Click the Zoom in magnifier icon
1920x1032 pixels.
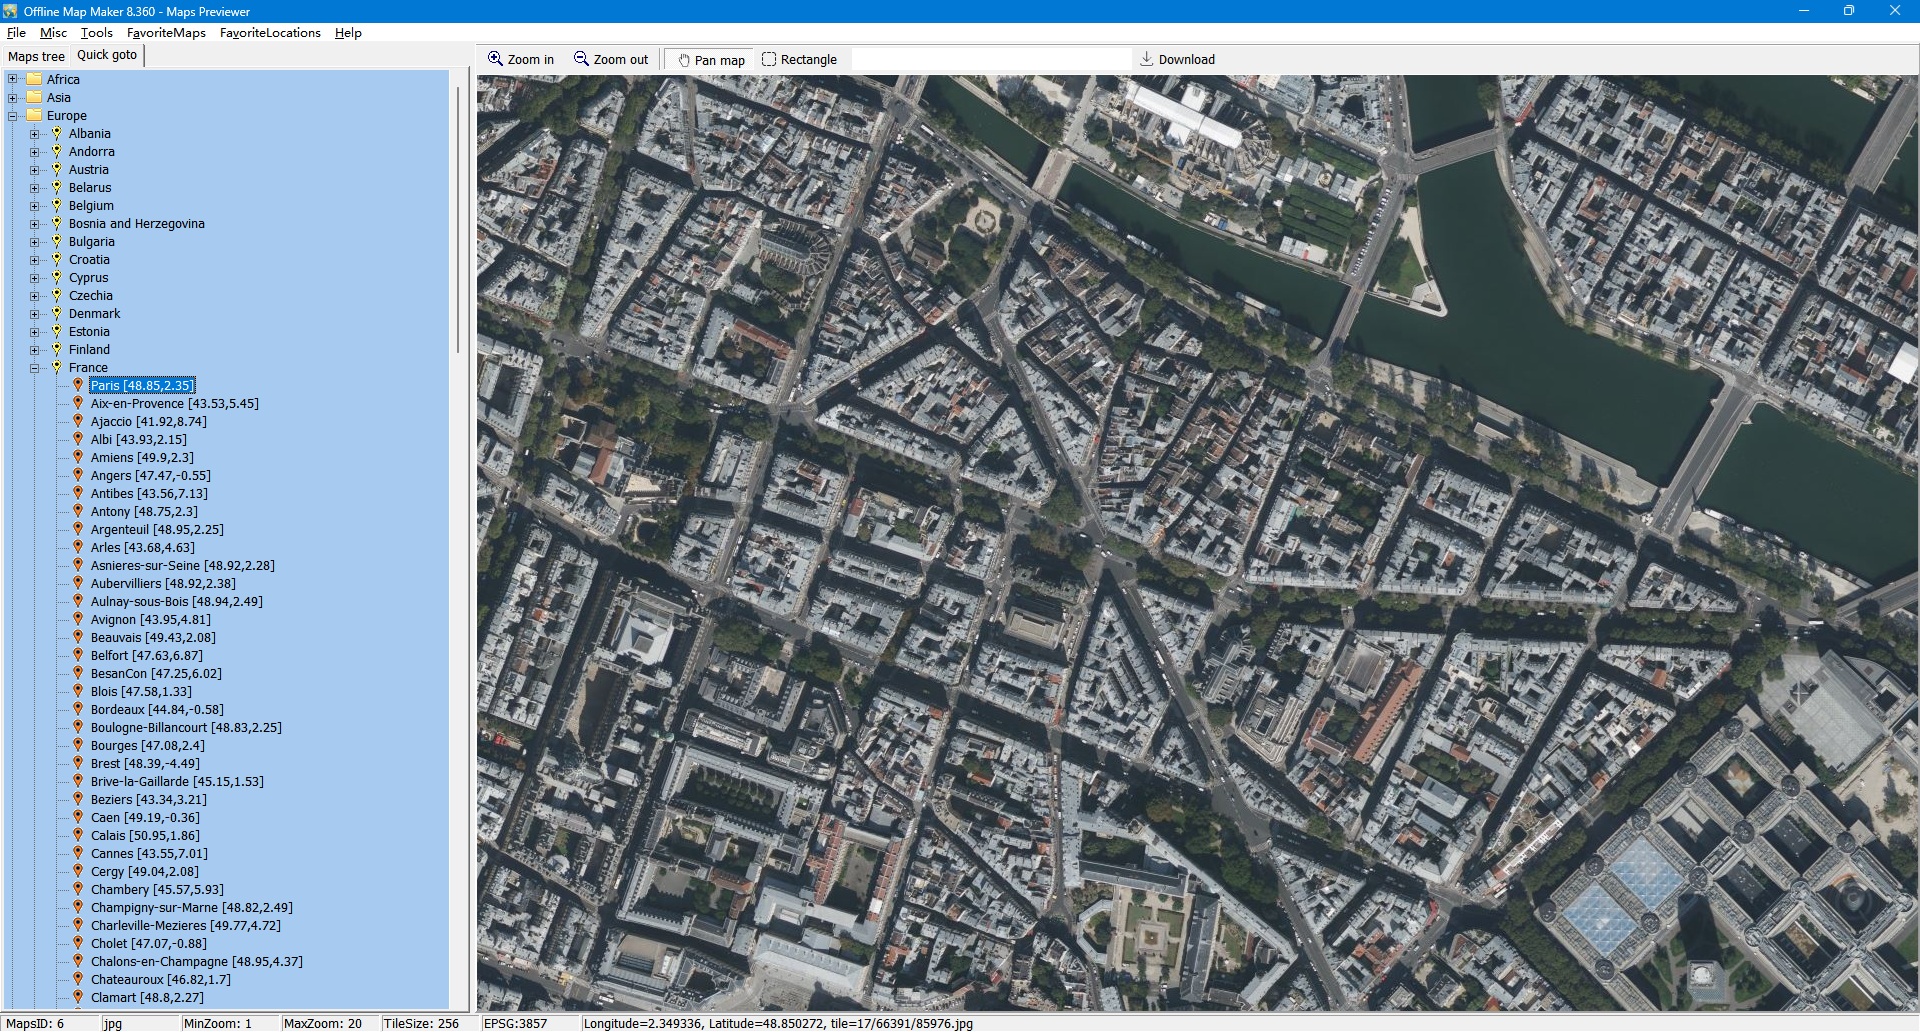[x=495, y=59]
